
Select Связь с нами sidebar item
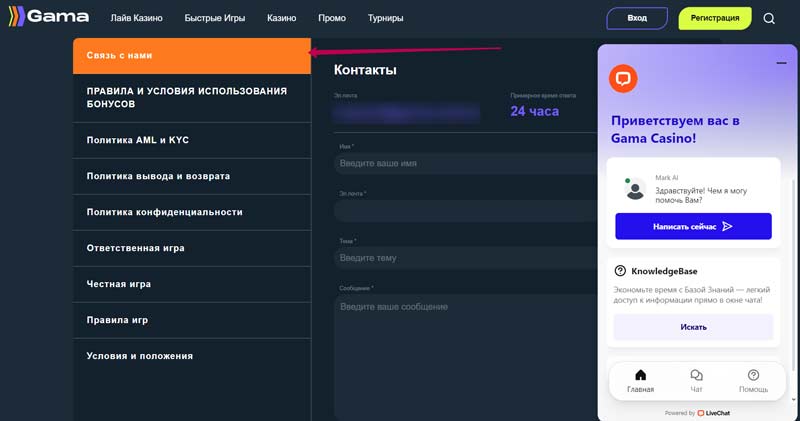192,56
